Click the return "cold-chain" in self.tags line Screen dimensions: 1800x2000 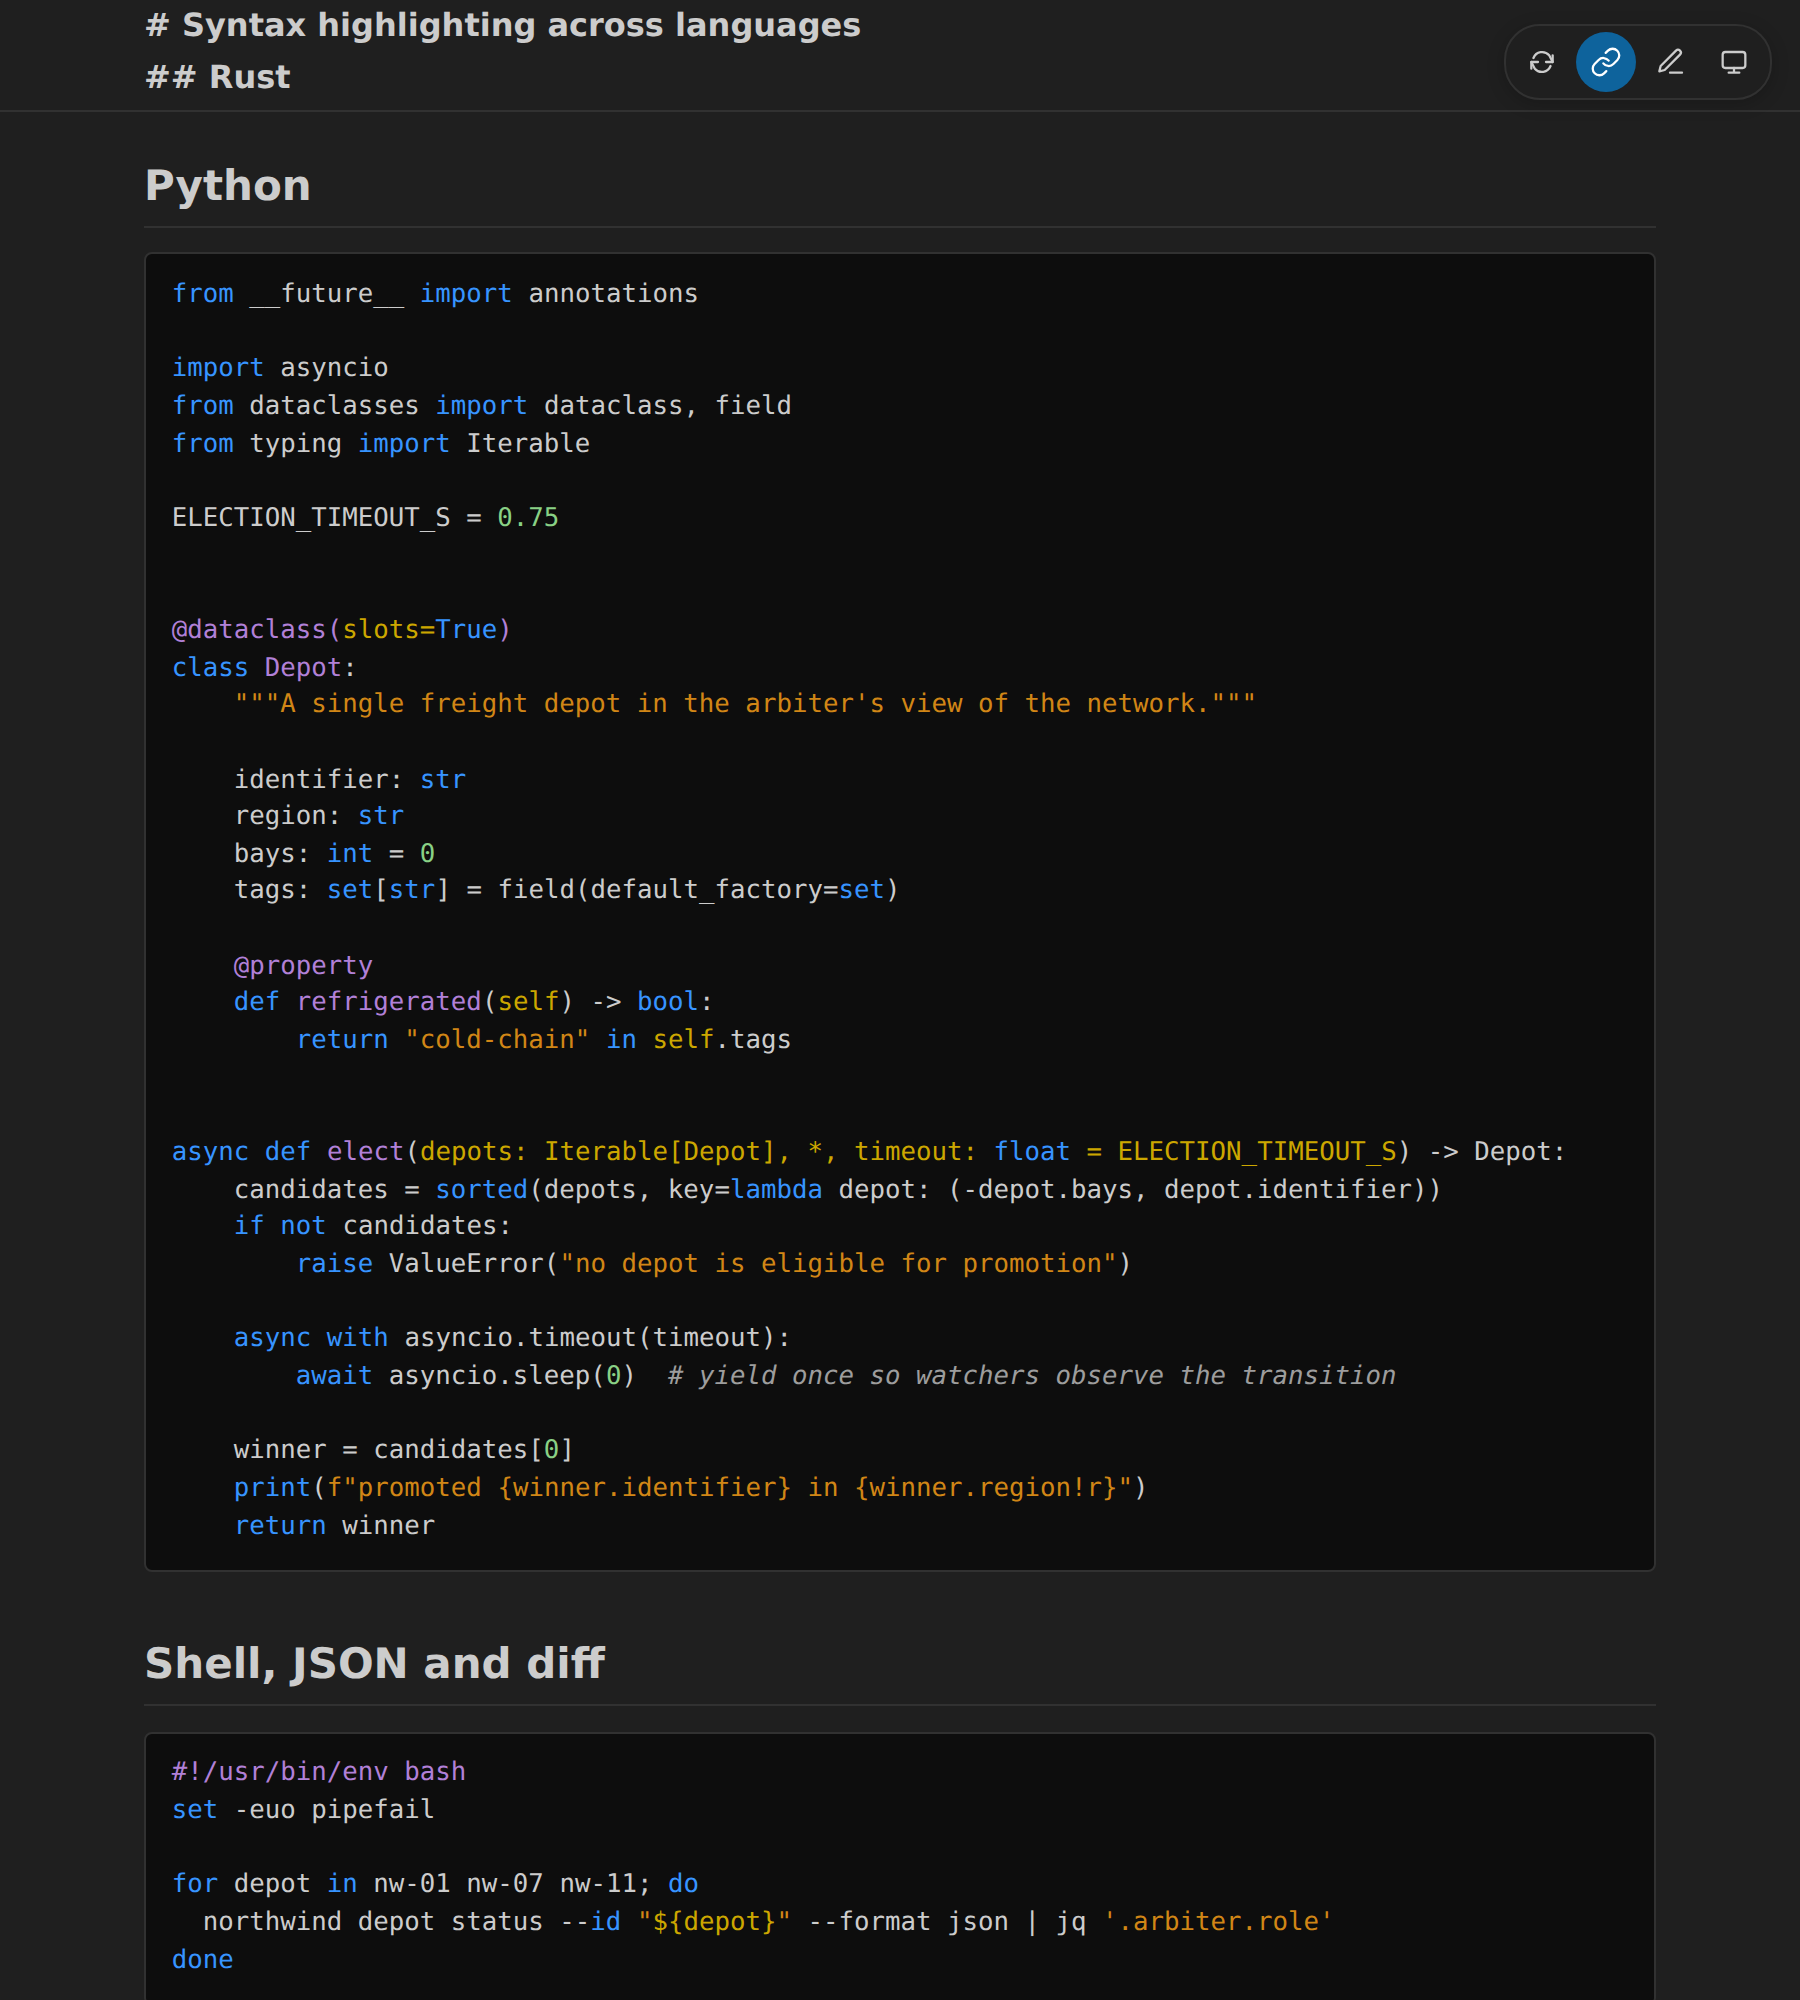[x=544, y=1040]
